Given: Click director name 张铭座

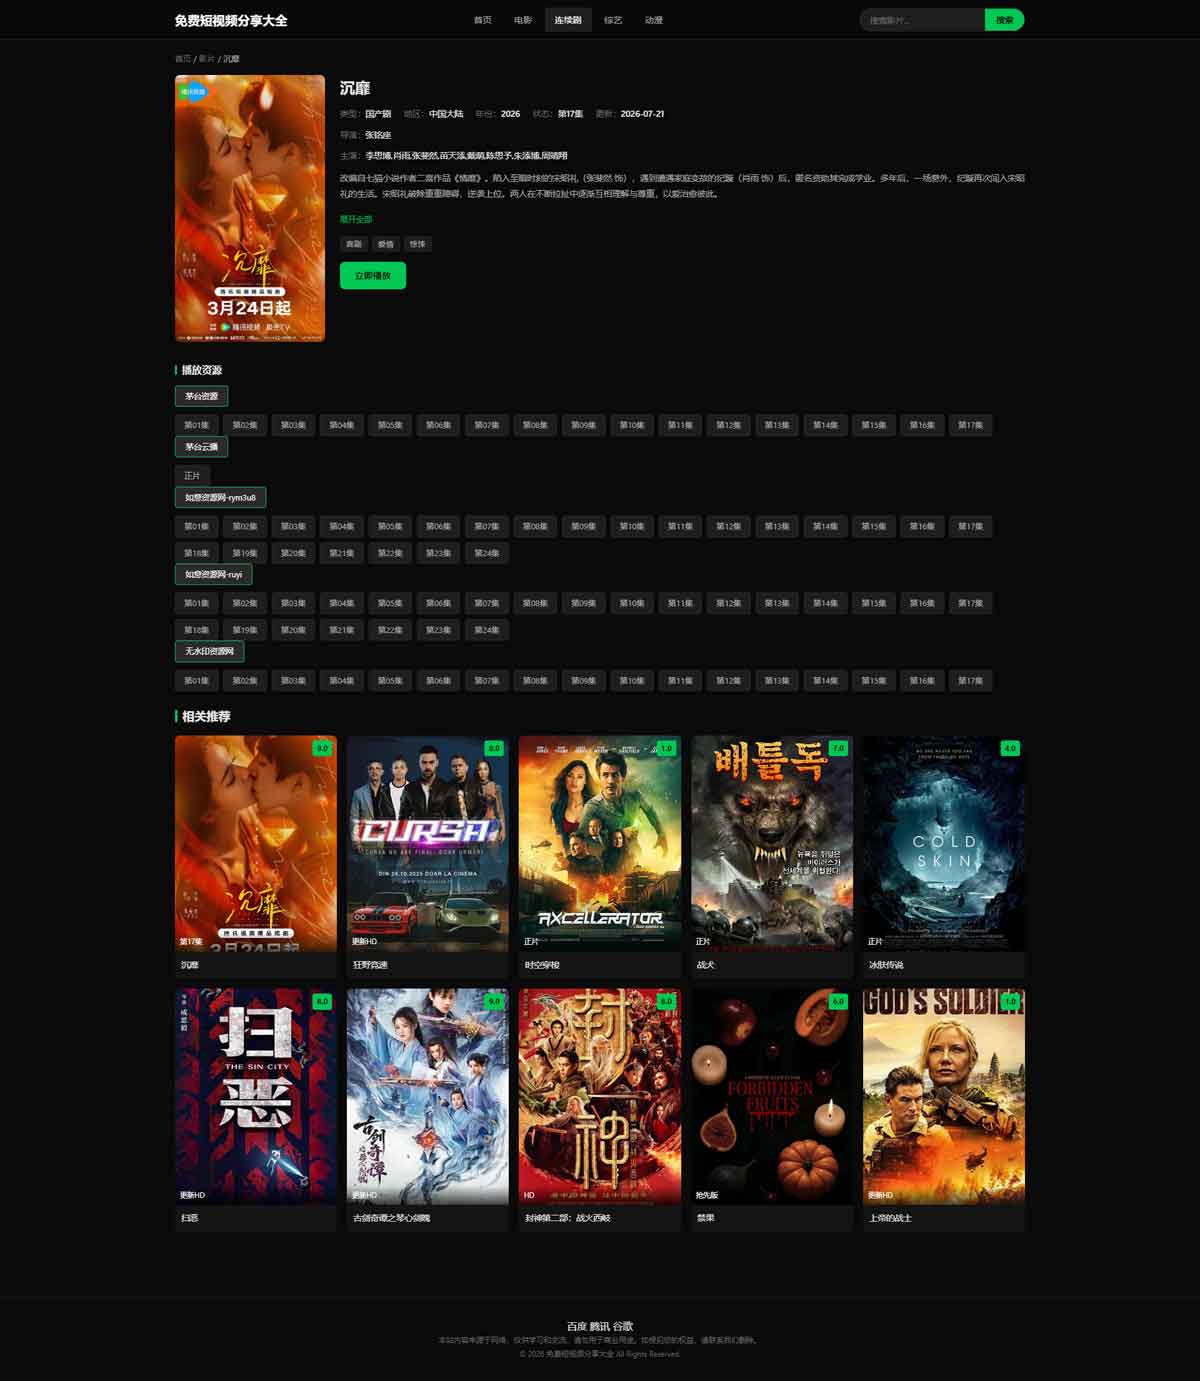Looking at the screenshot, I should (x=378, y=135).
